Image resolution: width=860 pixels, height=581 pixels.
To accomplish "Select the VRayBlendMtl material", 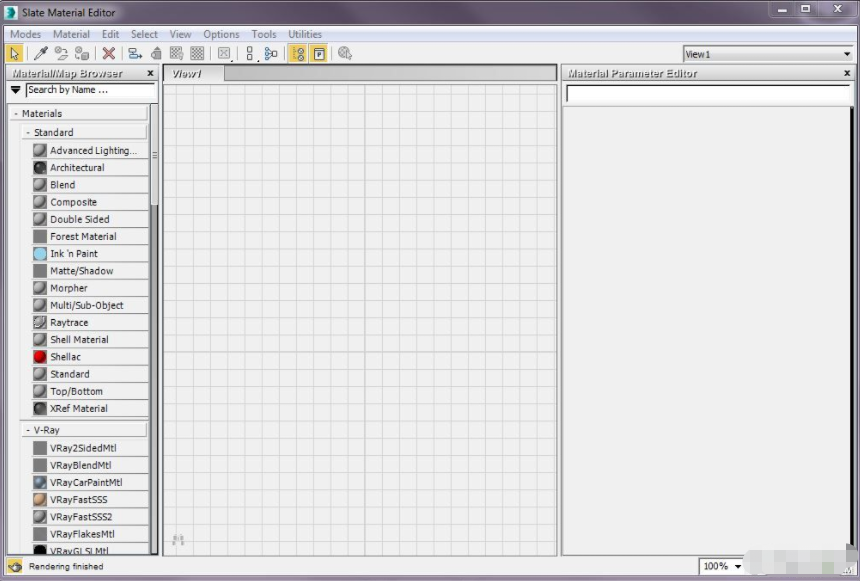I will (90, 465).
